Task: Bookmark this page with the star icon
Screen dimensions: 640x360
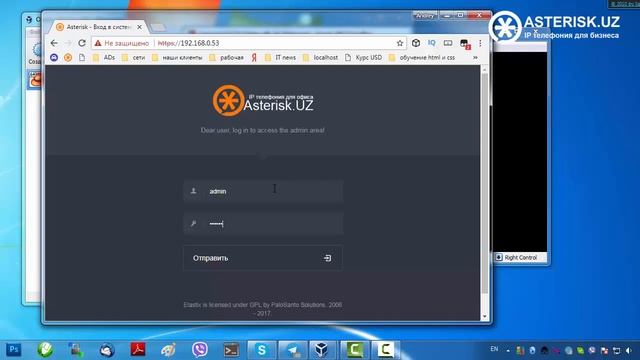Action: 400,43
